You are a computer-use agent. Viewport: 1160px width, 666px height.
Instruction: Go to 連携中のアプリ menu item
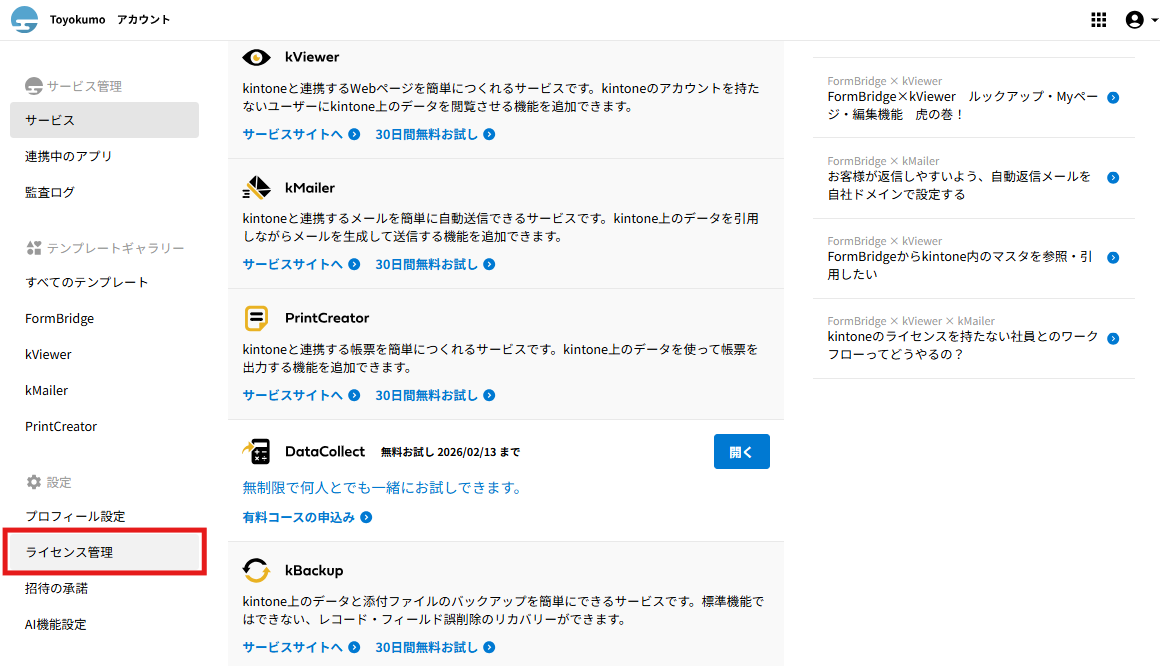[x=69, y=156]
